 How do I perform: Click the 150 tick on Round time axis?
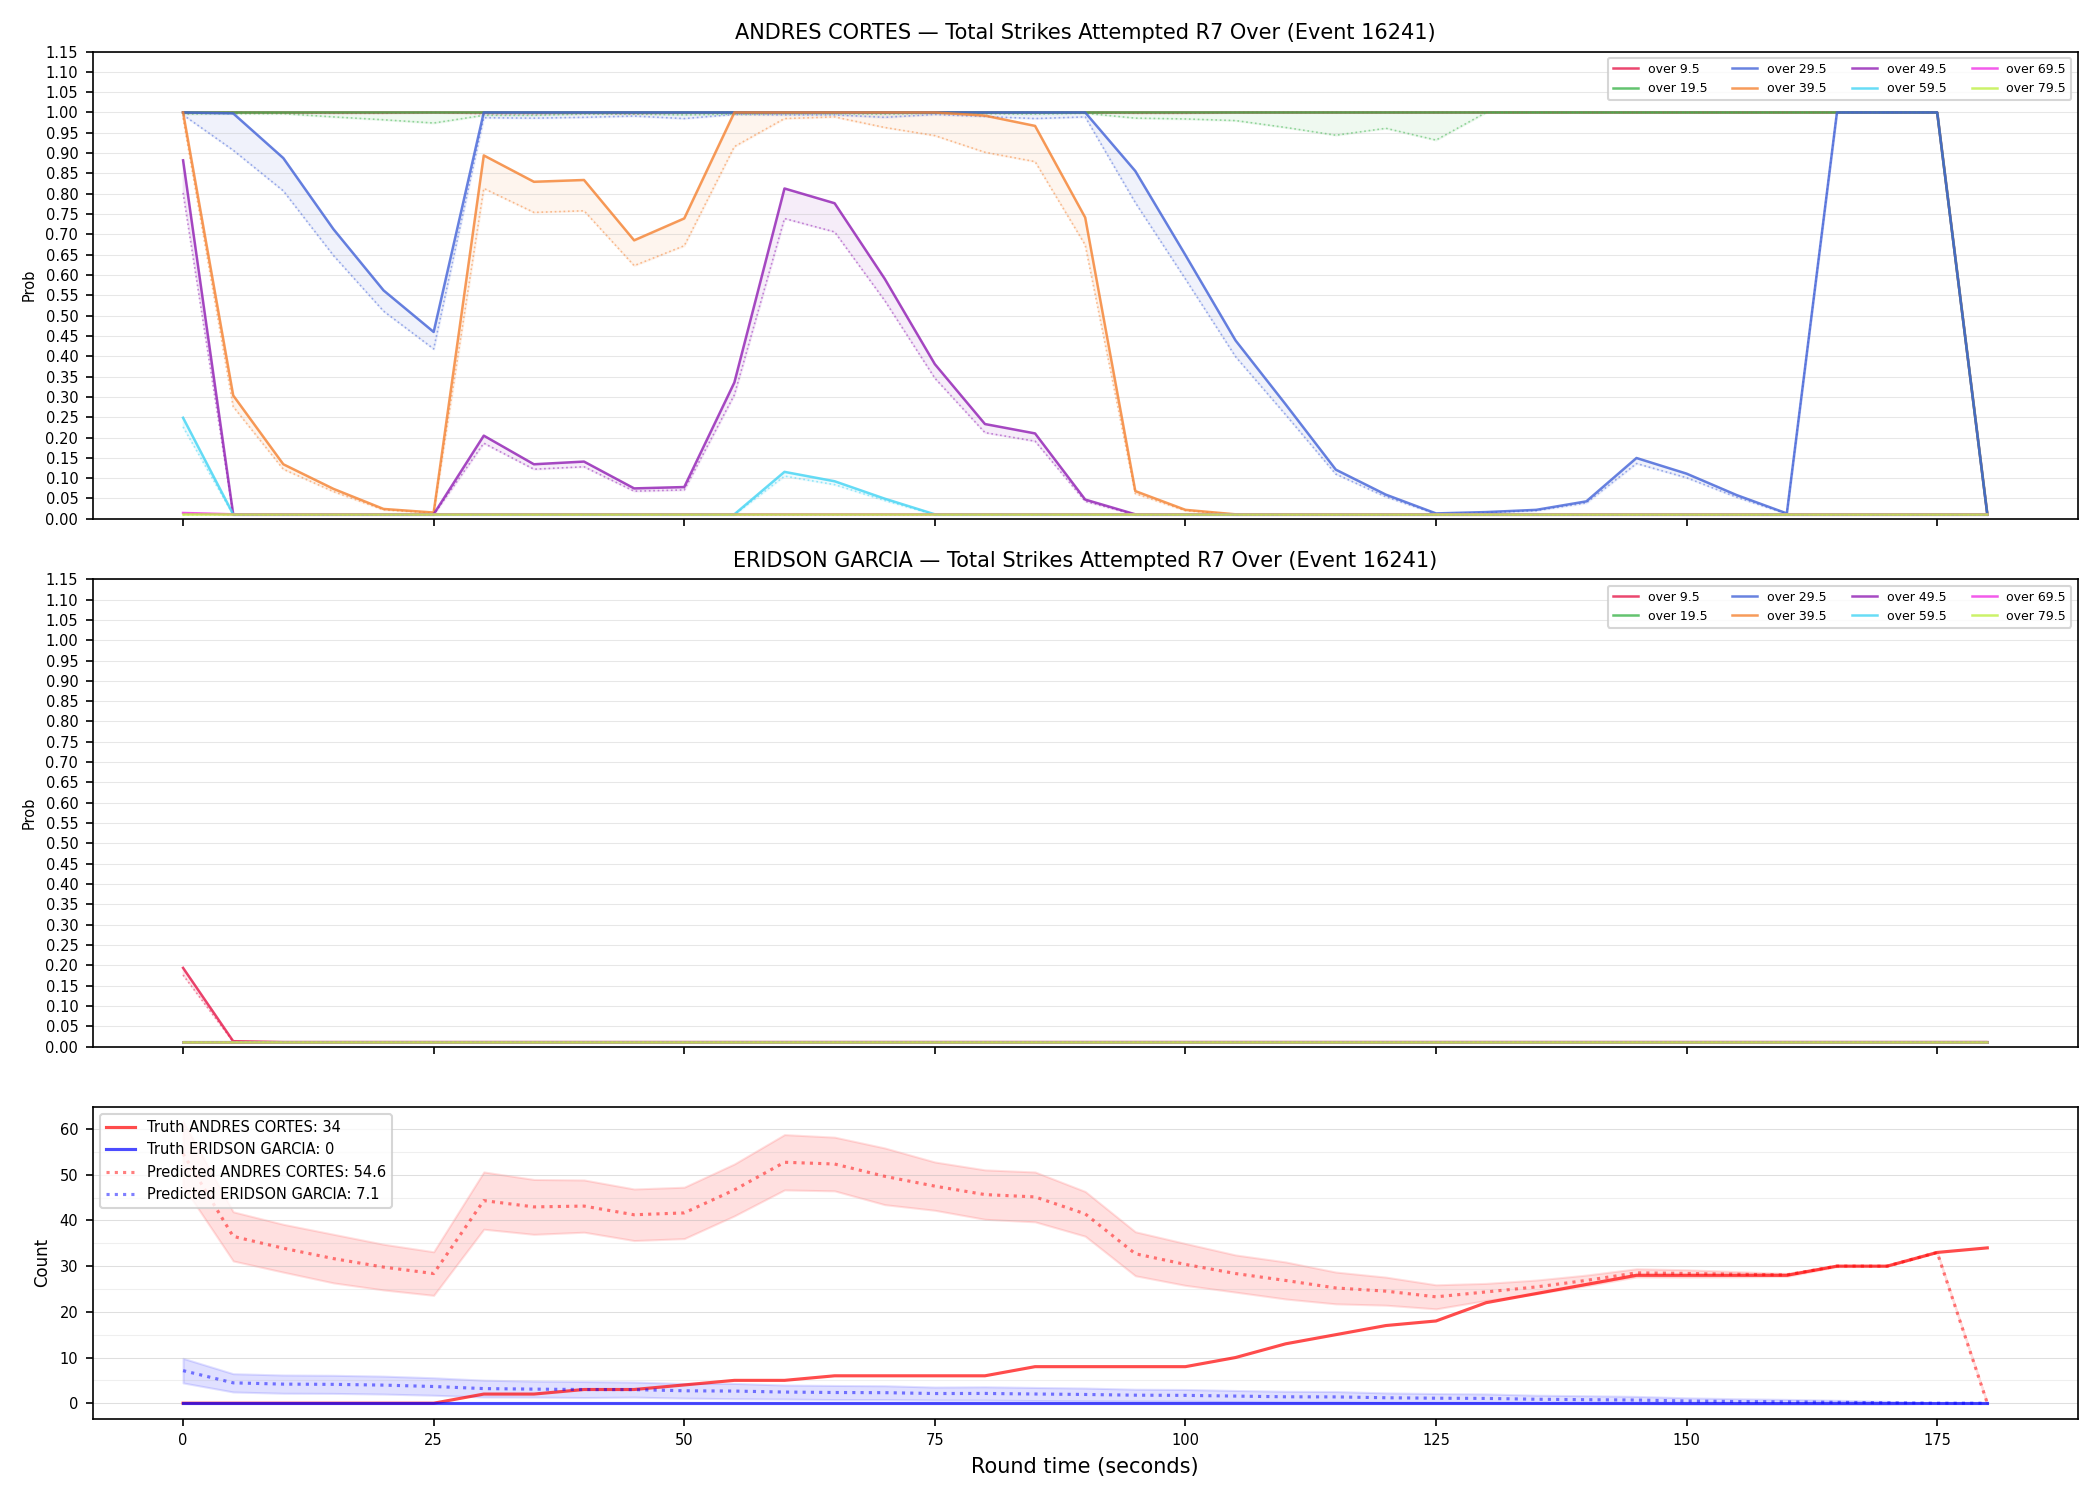(x=1687, y=1440)
